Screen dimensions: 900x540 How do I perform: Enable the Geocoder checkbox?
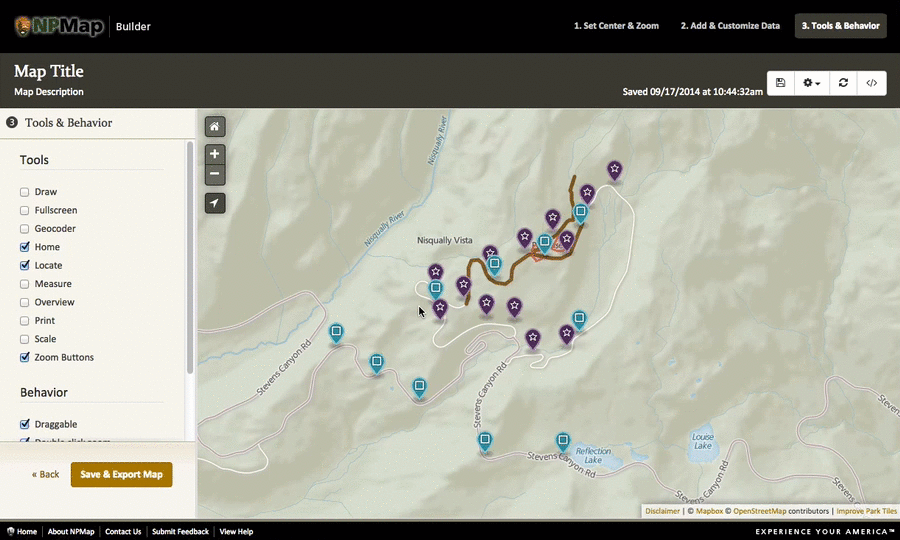click(x=25, y=228)
